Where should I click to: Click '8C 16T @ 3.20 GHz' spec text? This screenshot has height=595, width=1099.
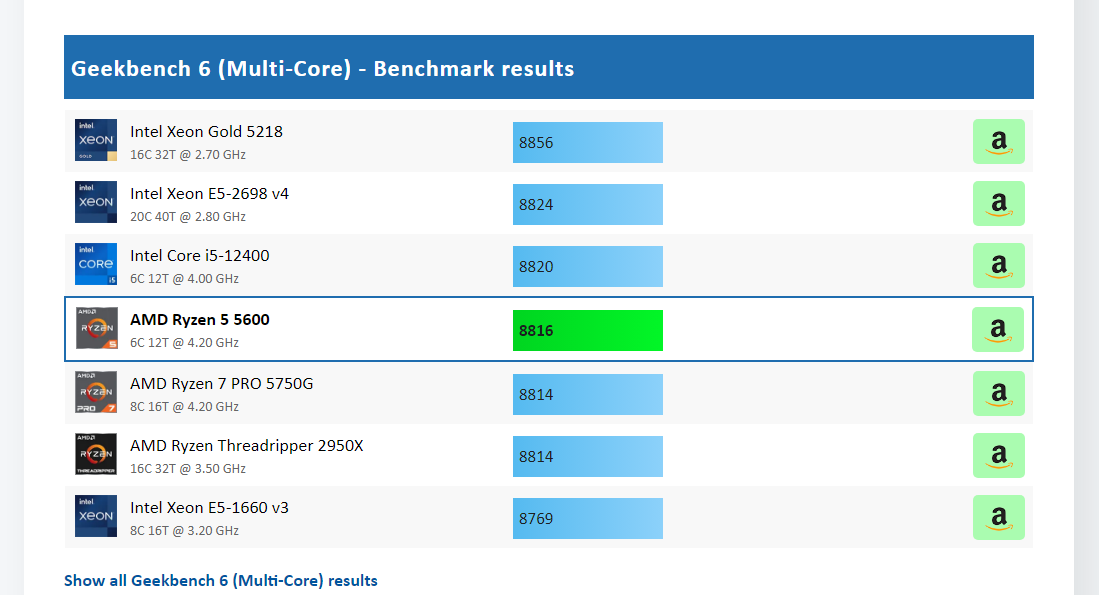click(184, 531)
